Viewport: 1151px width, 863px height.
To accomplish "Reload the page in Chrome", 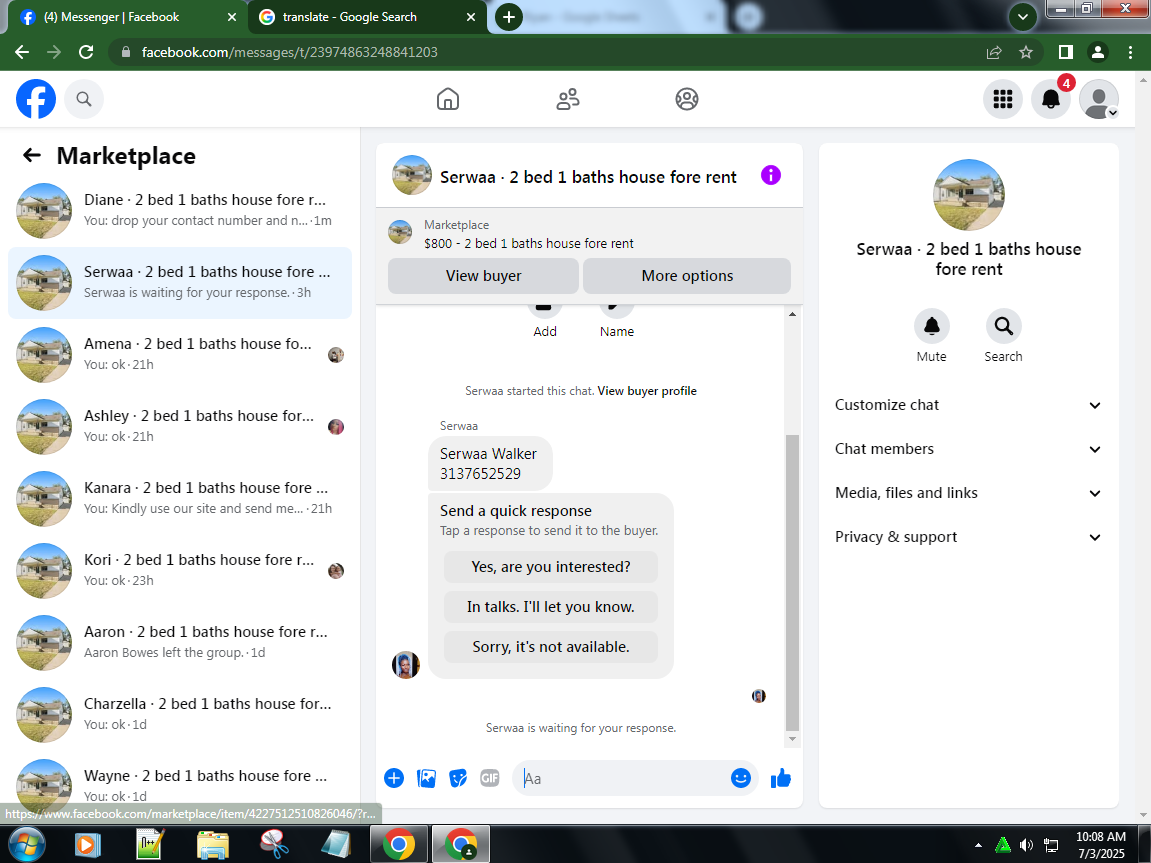I will click(86, 52).
